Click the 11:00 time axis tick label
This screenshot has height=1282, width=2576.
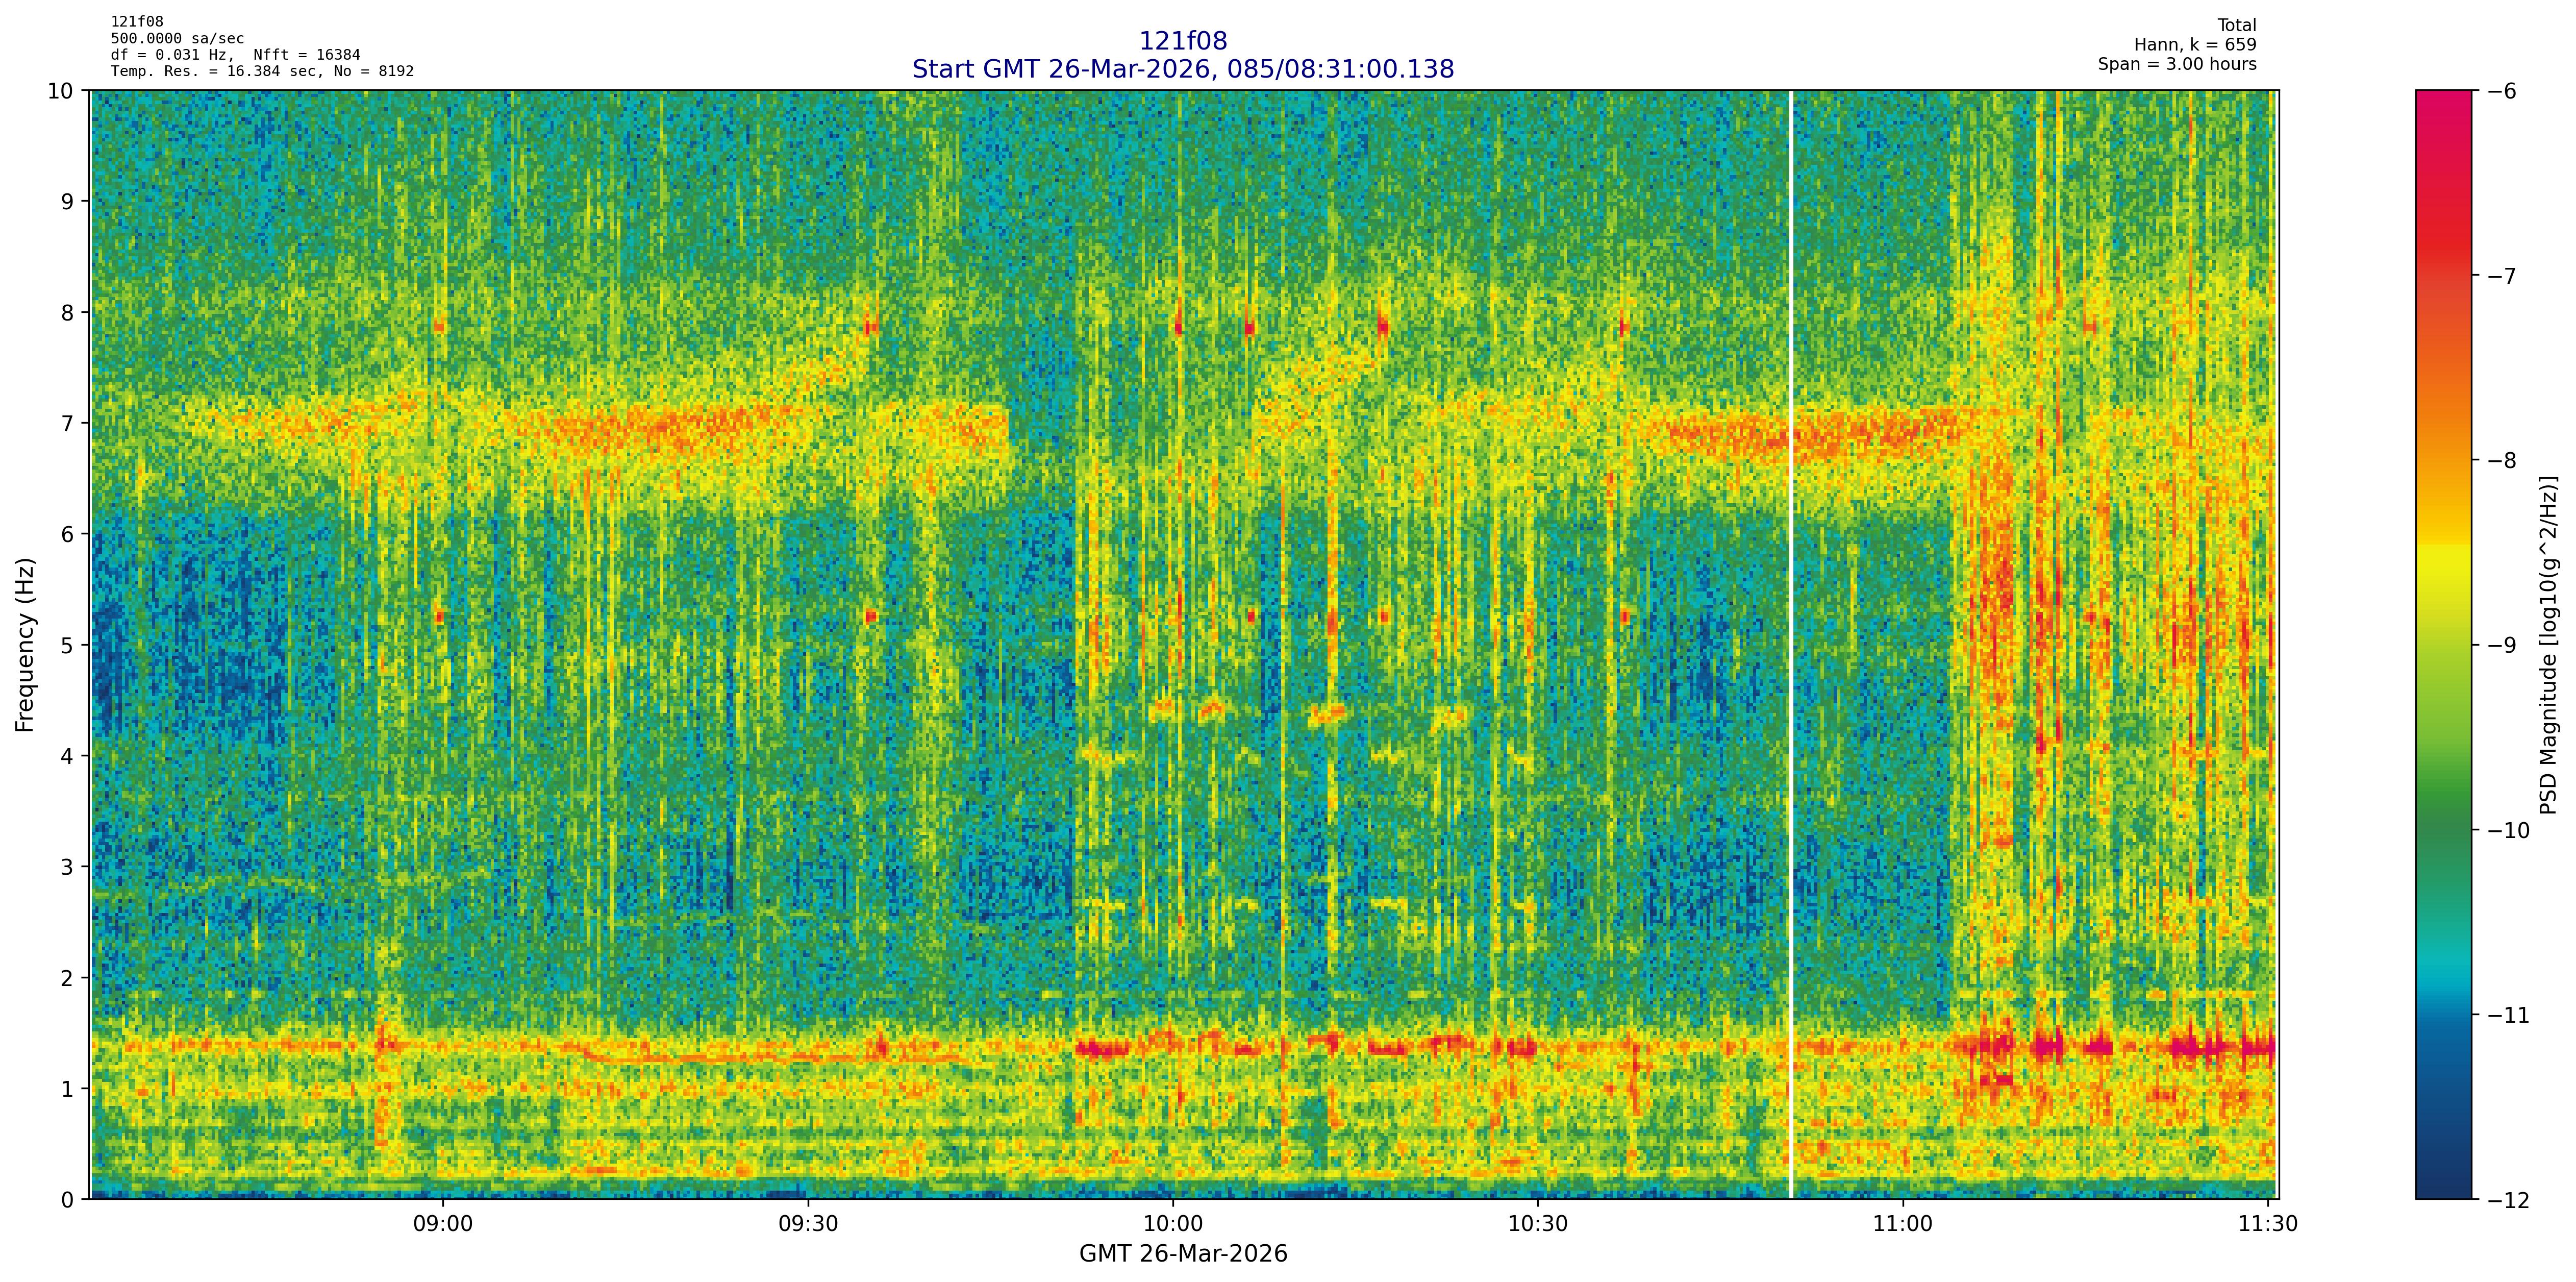click(x=1902, y=1224)
